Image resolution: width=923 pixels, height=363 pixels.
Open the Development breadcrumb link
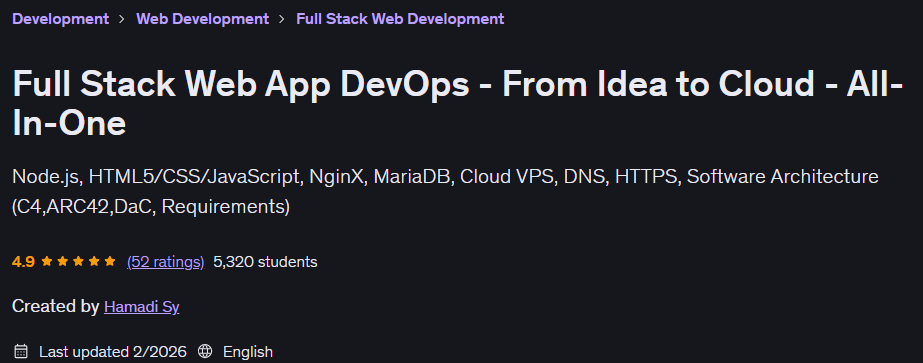[x=61, y=19]
